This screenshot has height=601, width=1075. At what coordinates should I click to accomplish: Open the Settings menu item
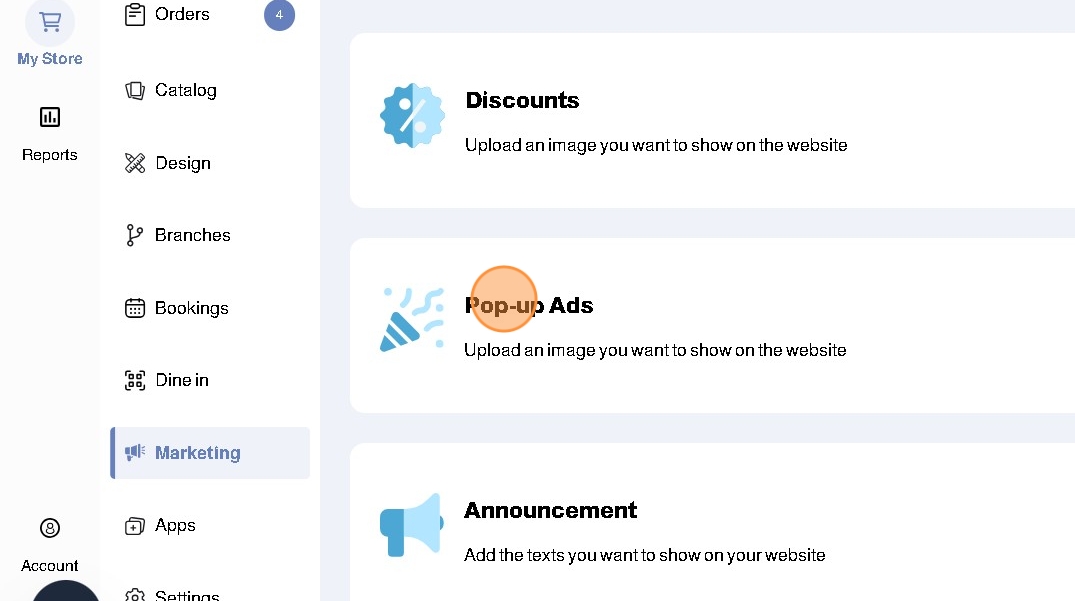(187, 595)
